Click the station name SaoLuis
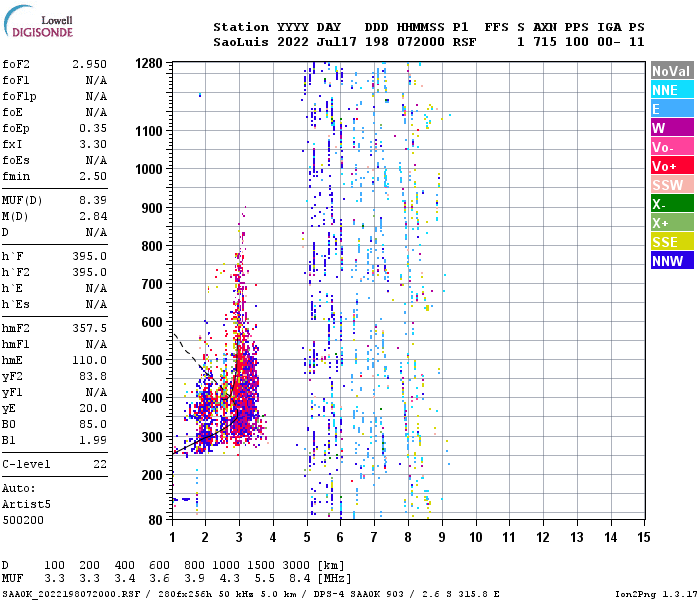The width and height of the screenshot is (700, 600). click(x=241, y=42)
